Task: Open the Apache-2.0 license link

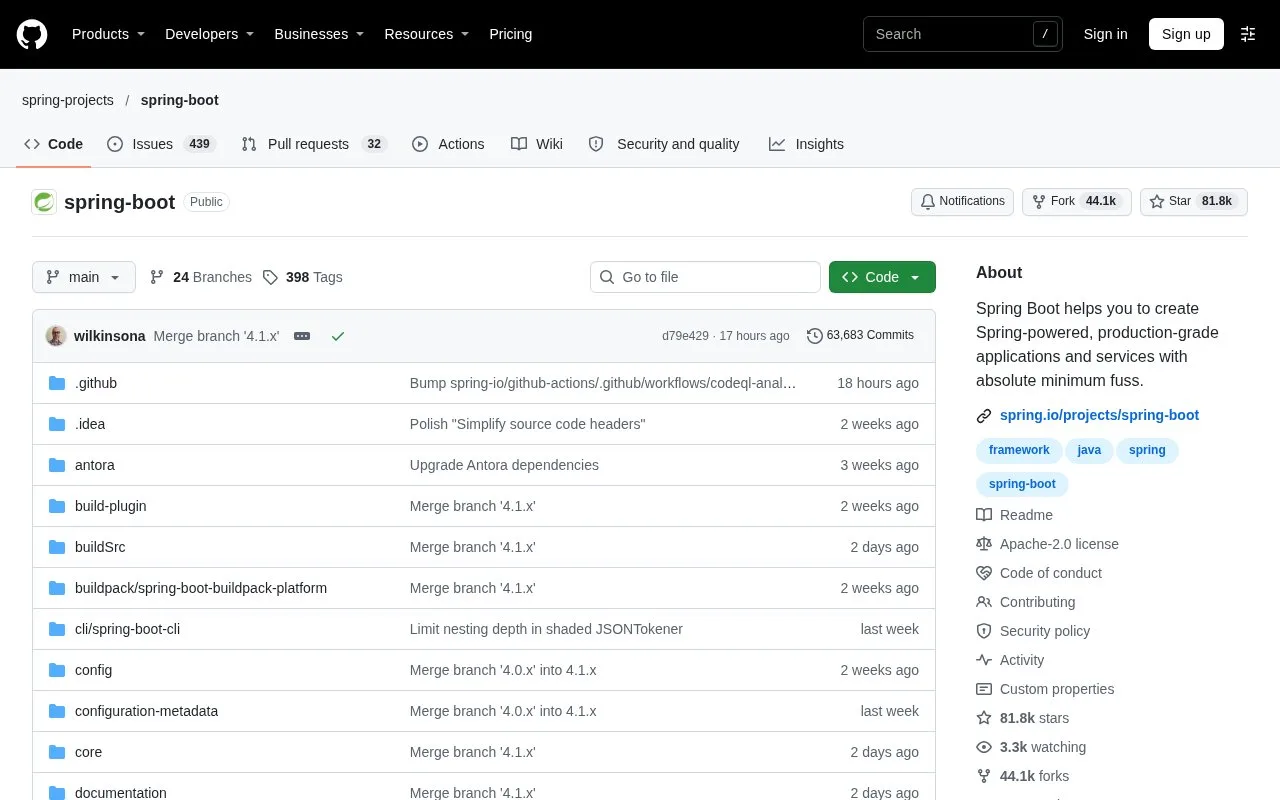Action: (x=1059, y=544)
